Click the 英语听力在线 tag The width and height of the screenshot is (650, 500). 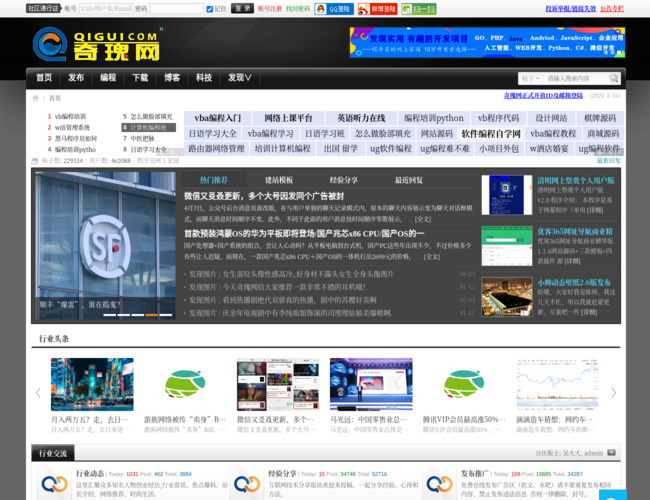coord(361,118)
